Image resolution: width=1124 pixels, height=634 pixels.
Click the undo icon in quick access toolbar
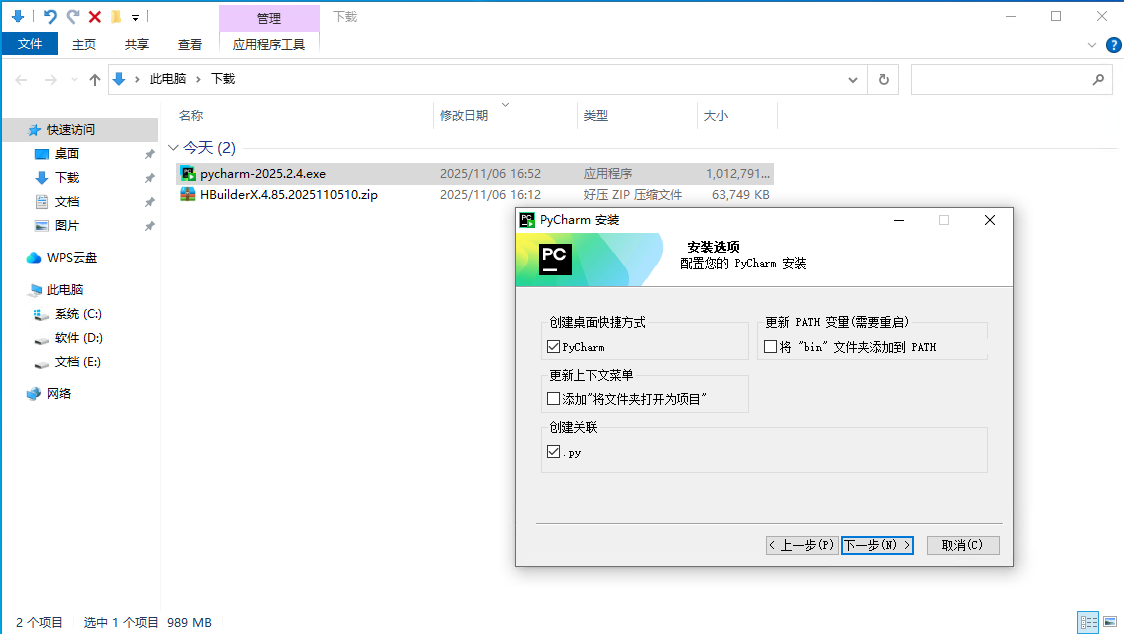click(x=50, y=17)
